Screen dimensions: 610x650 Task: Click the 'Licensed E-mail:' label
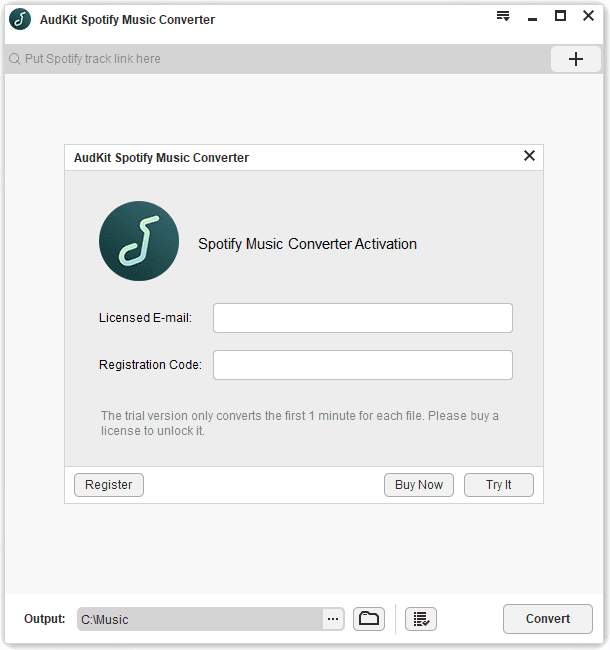click(145, 318)
